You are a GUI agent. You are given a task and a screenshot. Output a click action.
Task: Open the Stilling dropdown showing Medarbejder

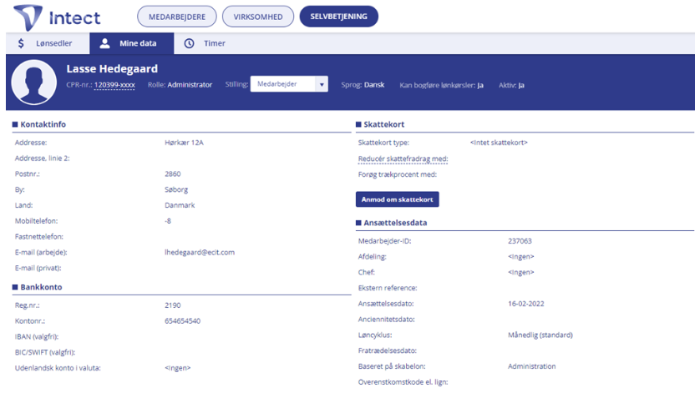click(289, 84)
